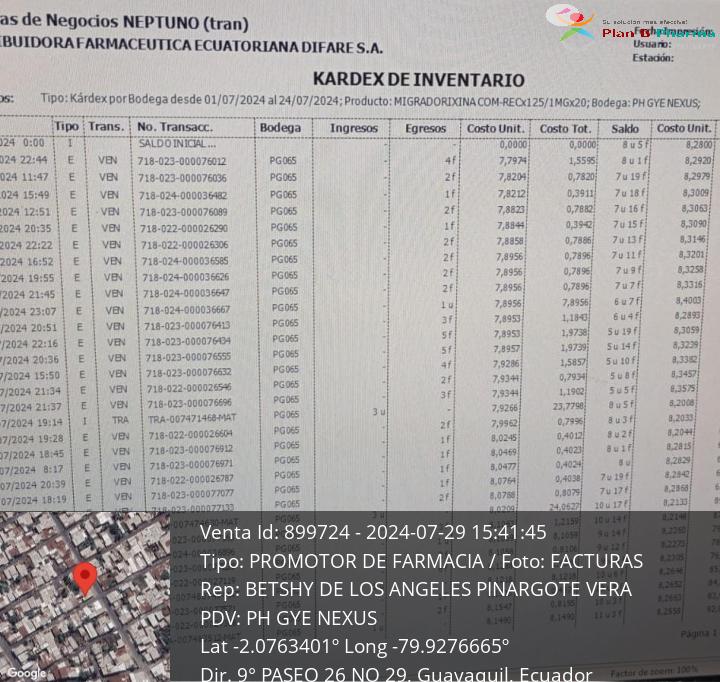Image resolution: width=720 pixels, height=682 pixels.
Task: Select transaction 718-022-000026306
Action: pos(185,245)
